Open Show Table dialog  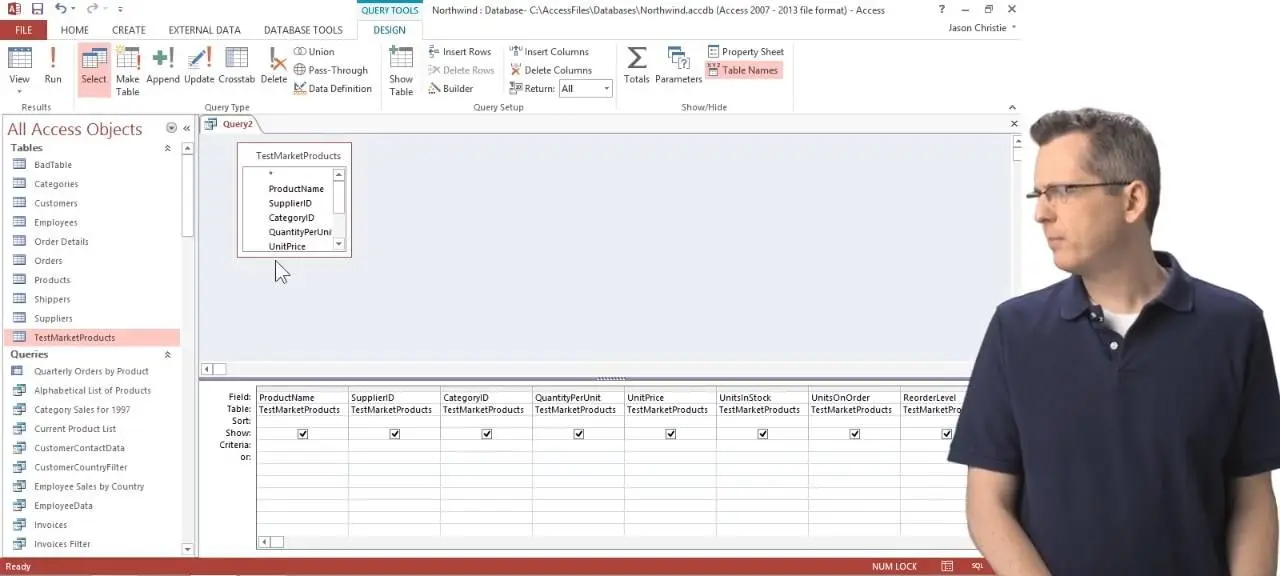pyautogui.click(x=401, y=70)
